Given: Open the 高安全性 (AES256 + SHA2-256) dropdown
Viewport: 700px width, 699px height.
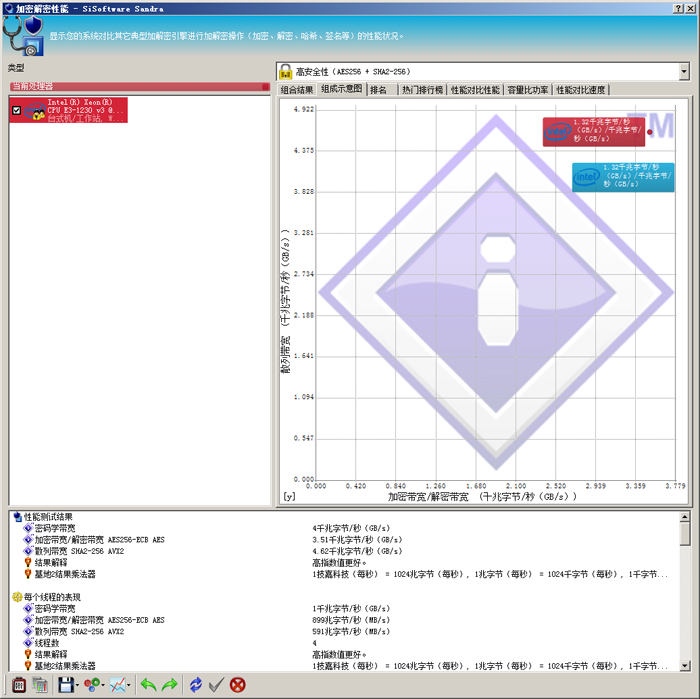Looking at the screenshot, I should (683, 71).
